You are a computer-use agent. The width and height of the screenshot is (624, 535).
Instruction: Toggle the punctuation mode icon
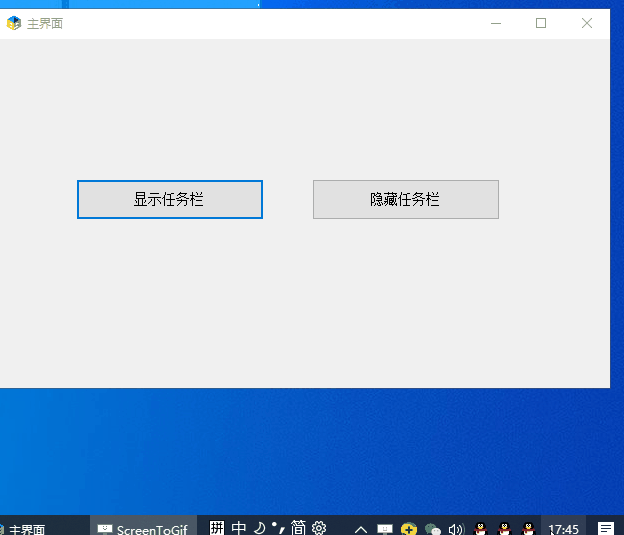click(278, 528)
